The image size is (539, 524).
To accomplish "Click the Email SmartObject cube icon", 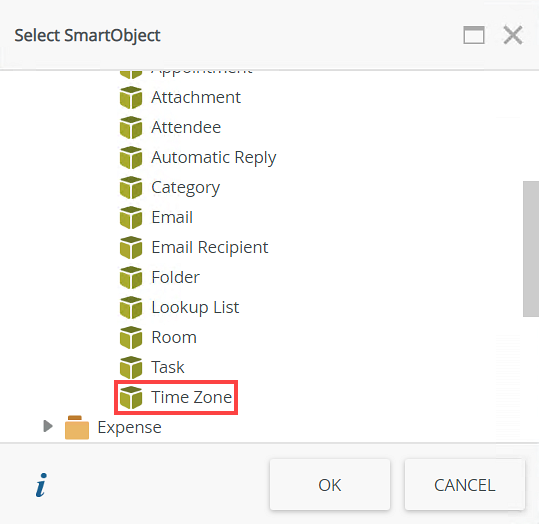I will click(131, 217).
